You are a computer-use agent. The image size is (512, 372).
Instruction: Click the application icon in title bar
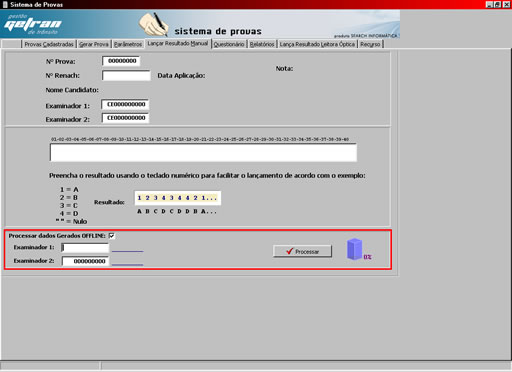click(x=5, y=4)
